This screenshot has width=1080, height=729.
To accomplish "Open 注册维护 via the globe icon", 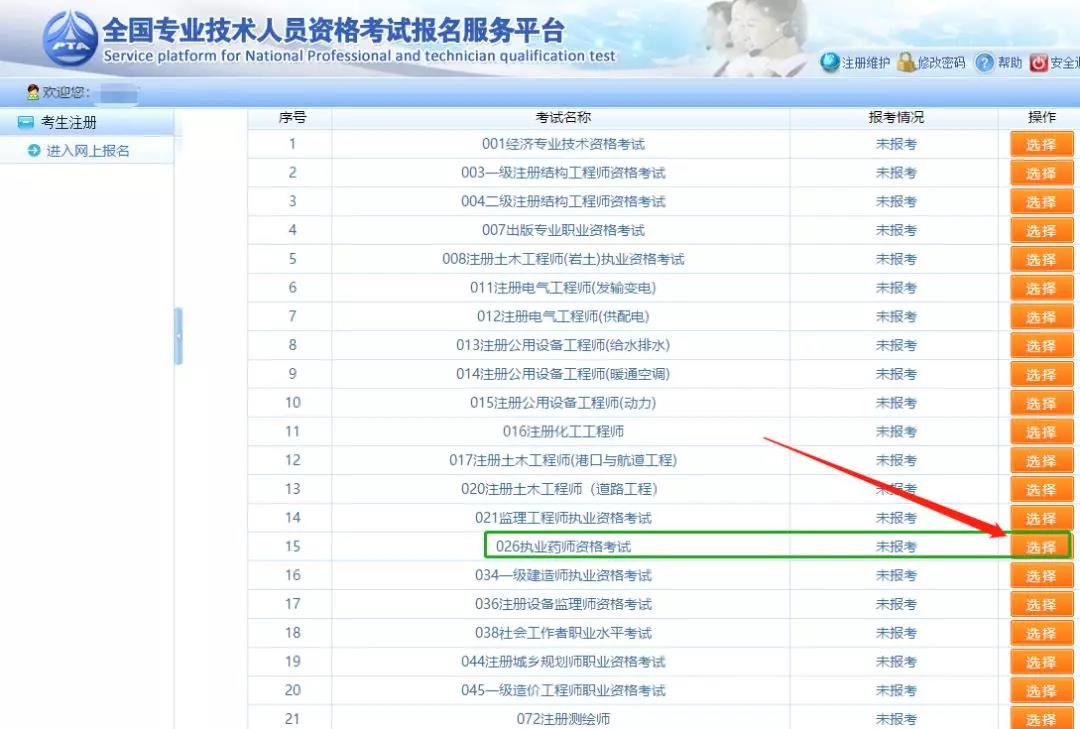I will pyautogui.click(x=830, y=62).
